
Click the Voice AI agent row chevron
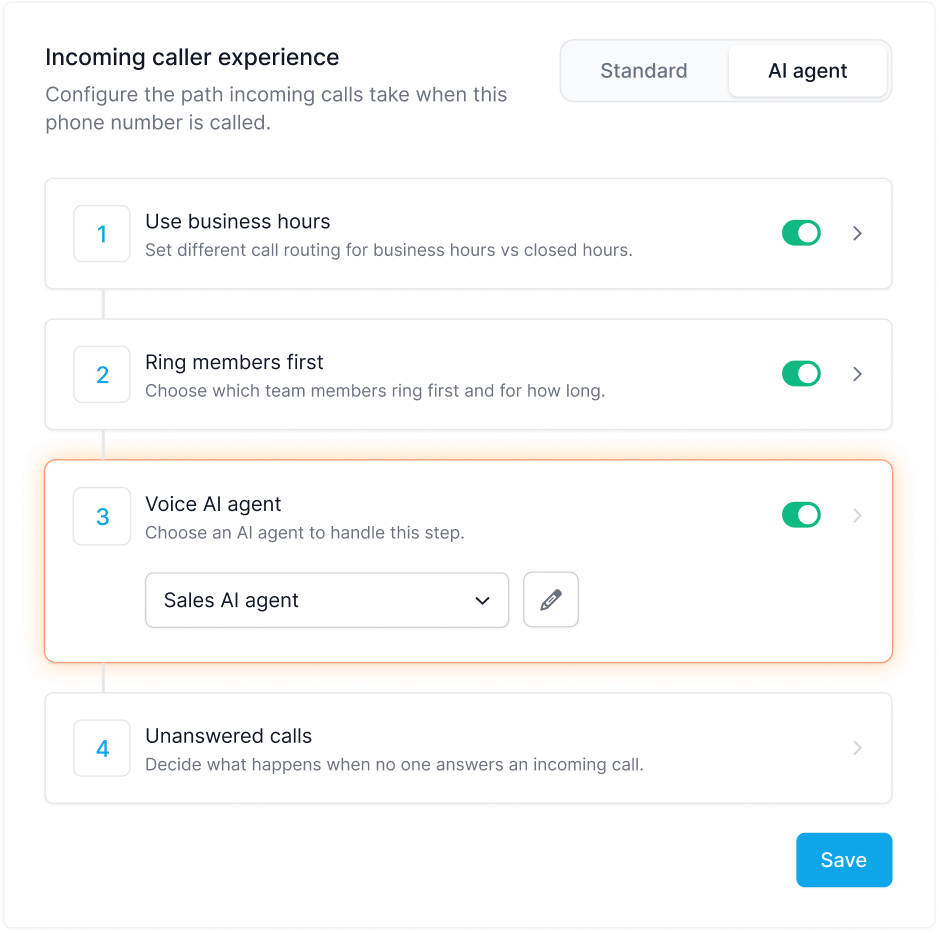tap(857, 515)
